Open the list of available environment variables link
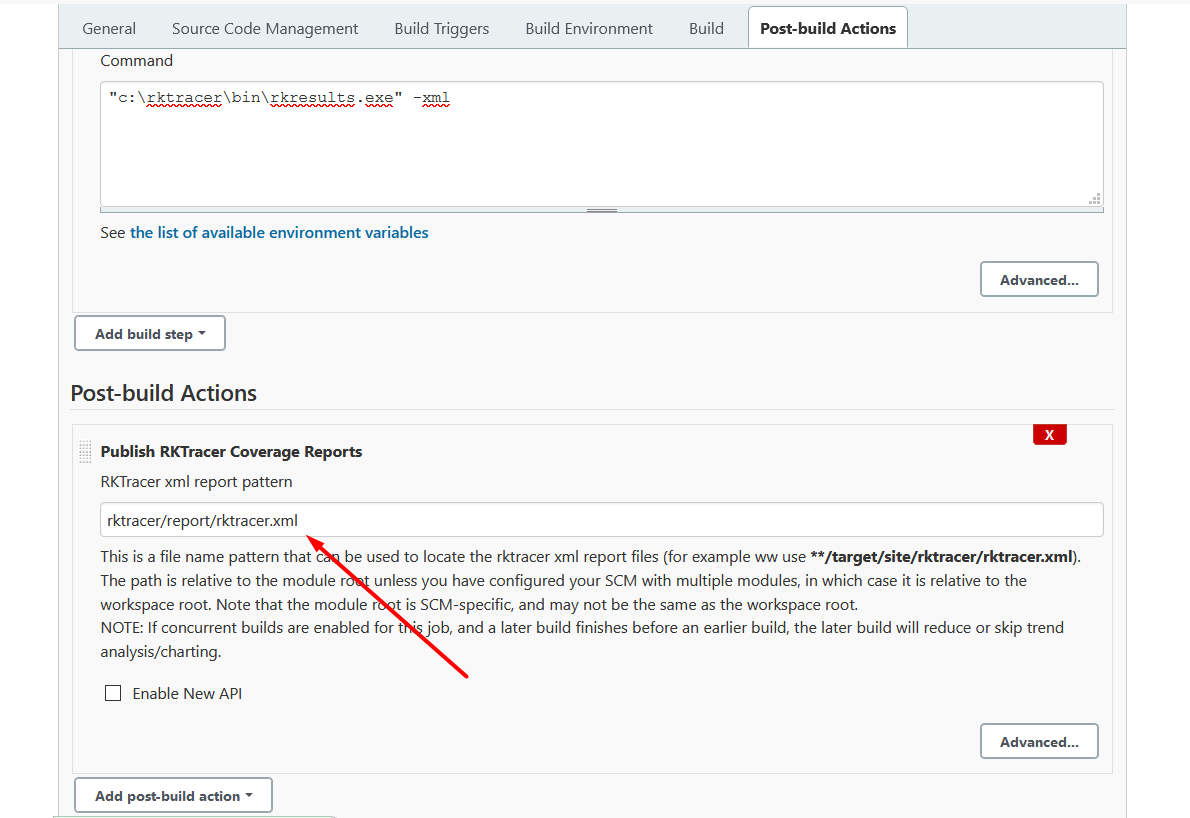Screen dimensions: 1190x818 click(279, 232)
